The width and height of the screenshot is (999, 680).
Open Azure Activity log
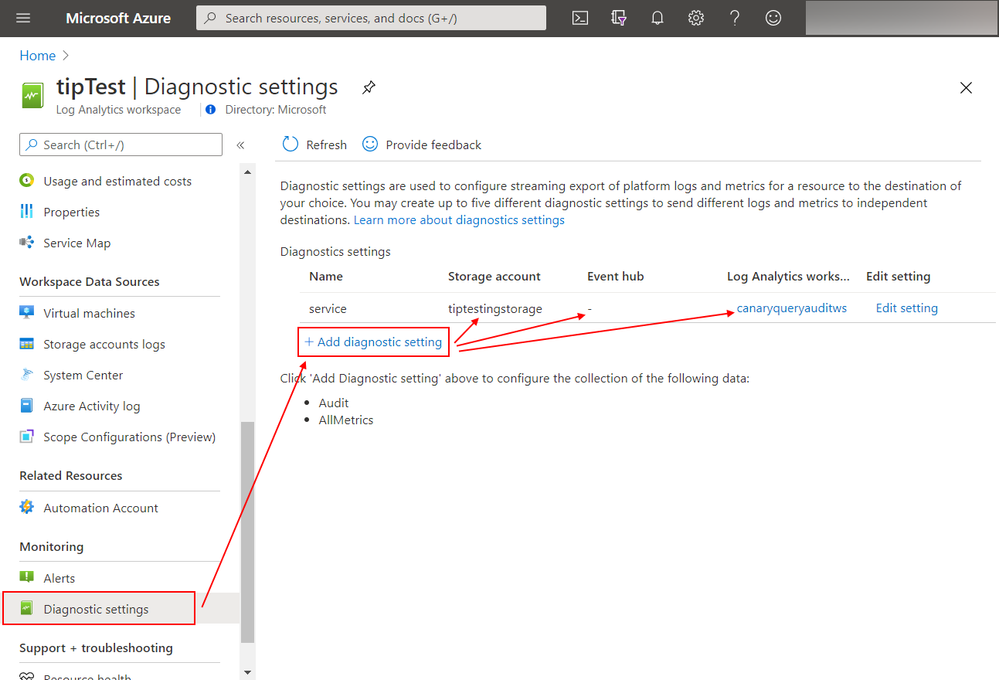[x=92, y=406]
